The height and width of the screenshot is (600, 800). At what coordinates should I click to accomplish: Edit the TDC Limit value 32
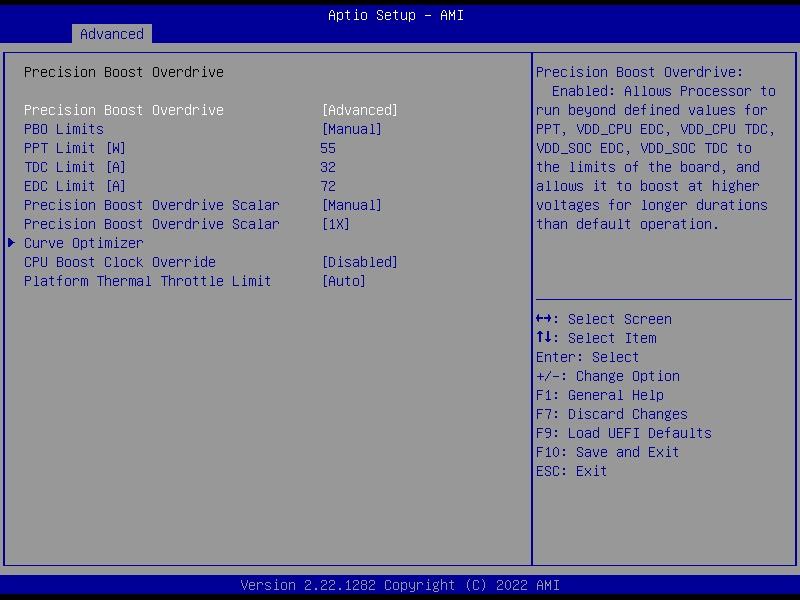[328, 167]
